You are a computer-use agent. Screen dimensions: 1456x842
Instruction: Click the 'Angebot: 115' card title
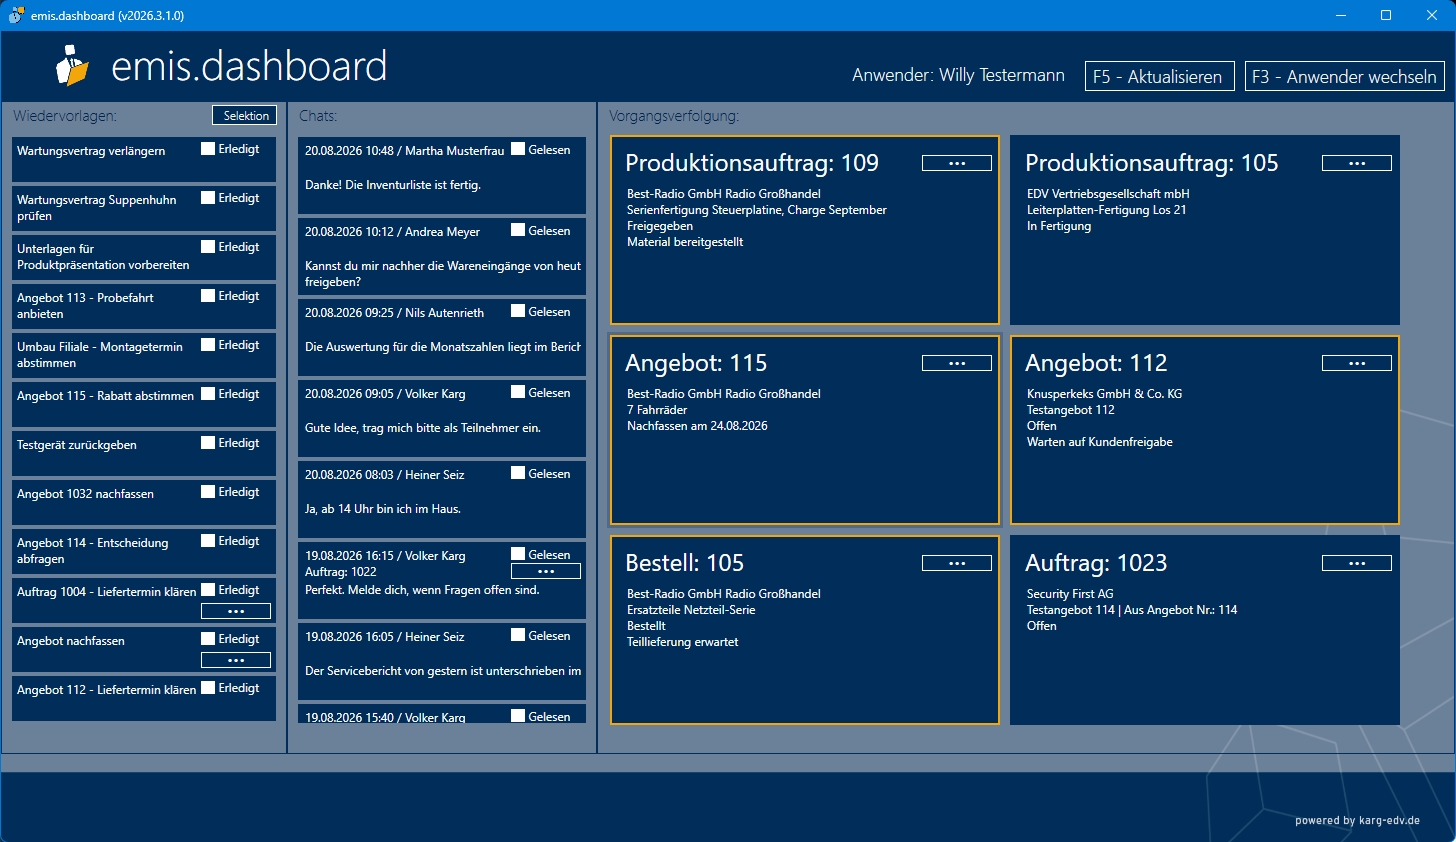coord(696,363)
